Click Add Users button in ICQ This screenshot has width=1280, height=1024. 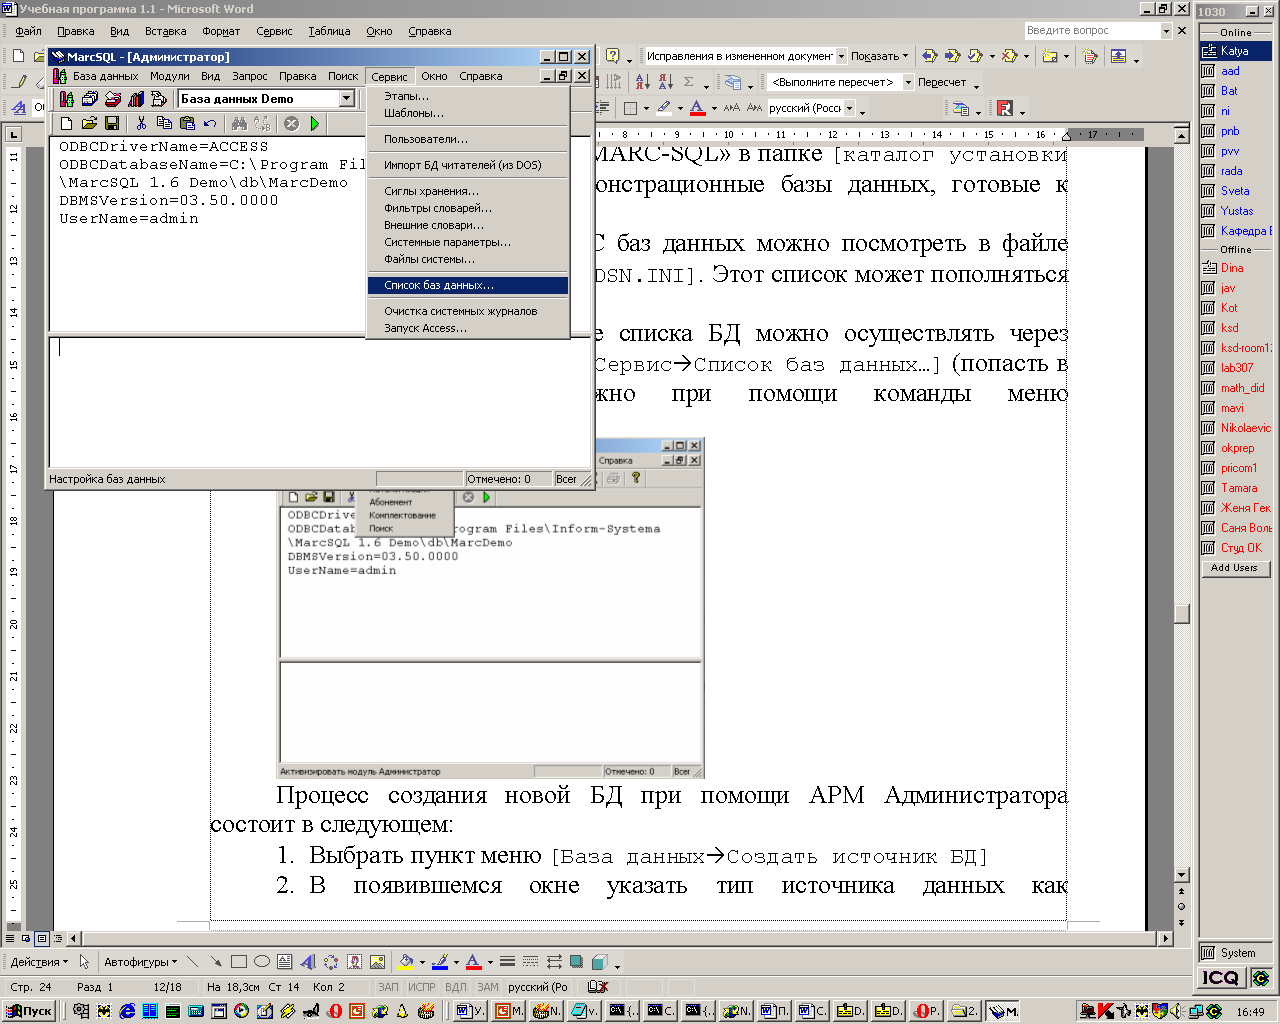pos(1234,568)
